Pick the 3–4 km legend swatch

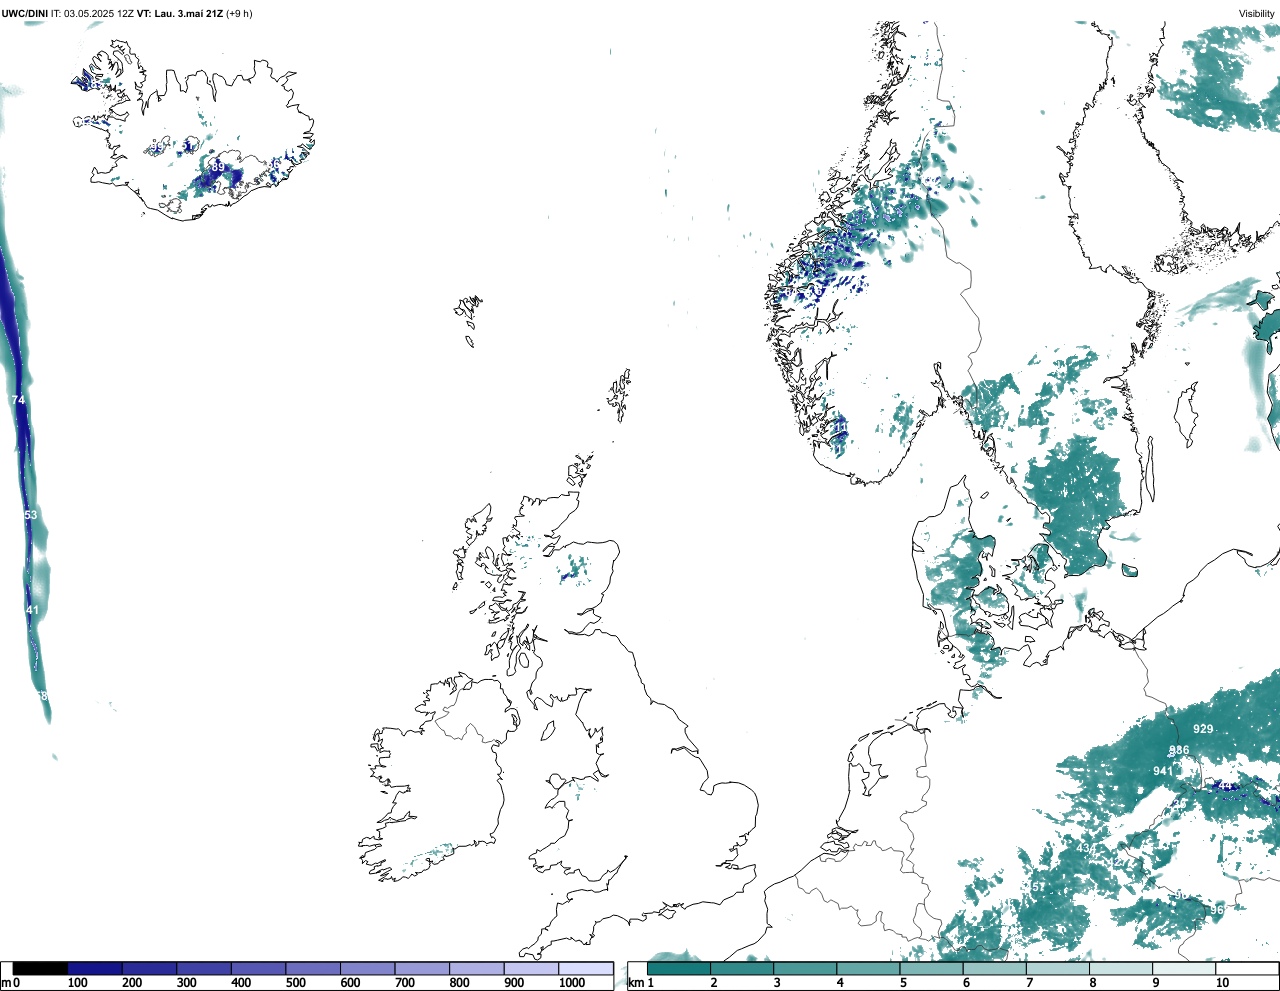click(x=805, y=968)
